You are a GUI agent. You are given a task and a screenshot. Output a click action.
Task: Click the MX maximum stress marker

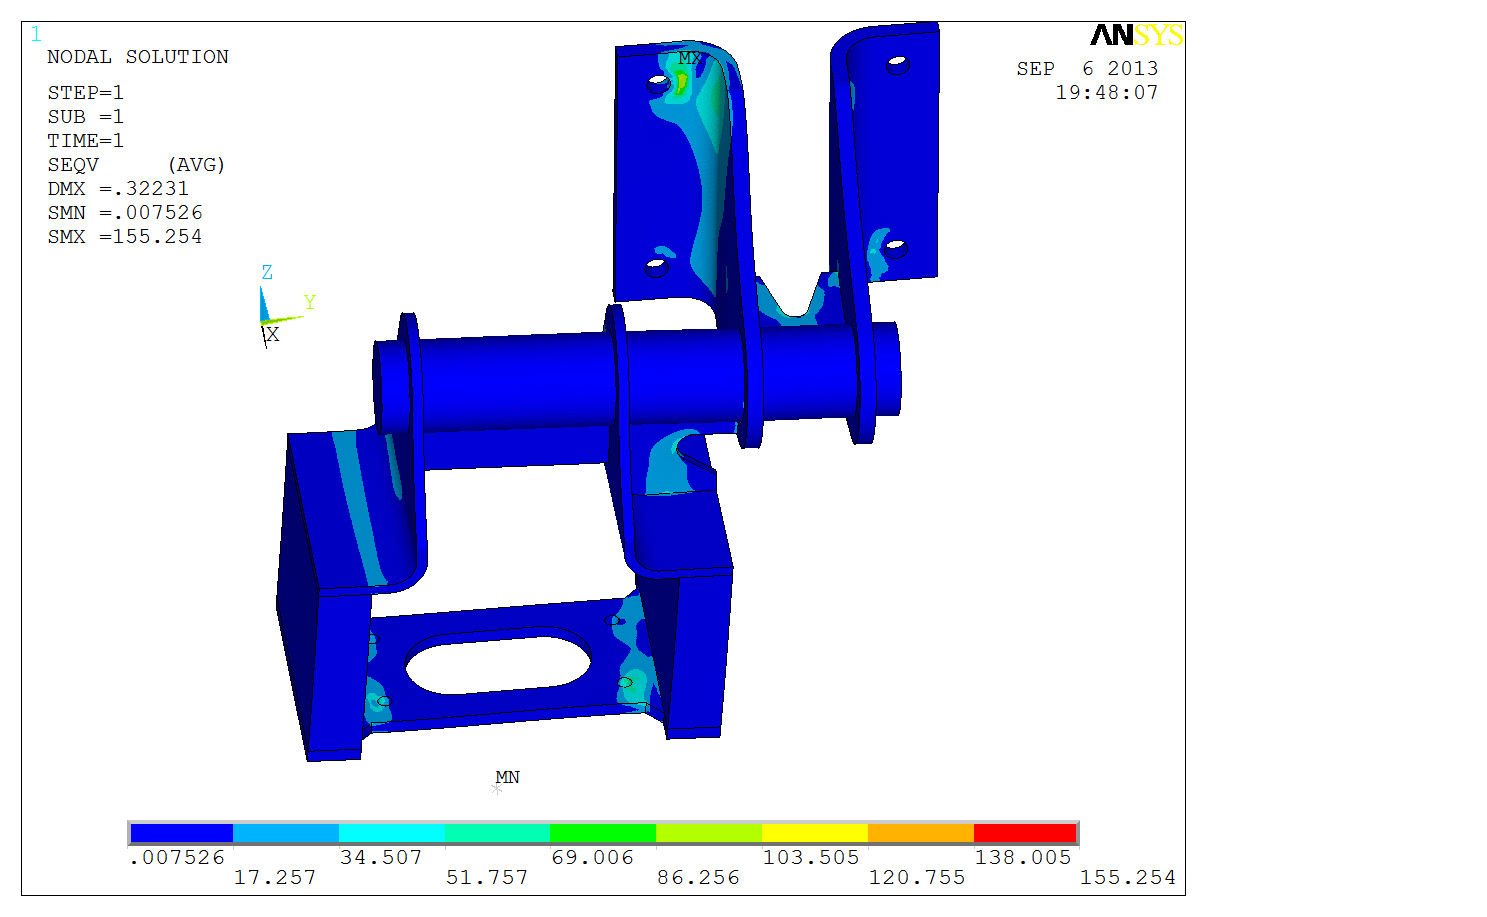(x=689, y=59)
